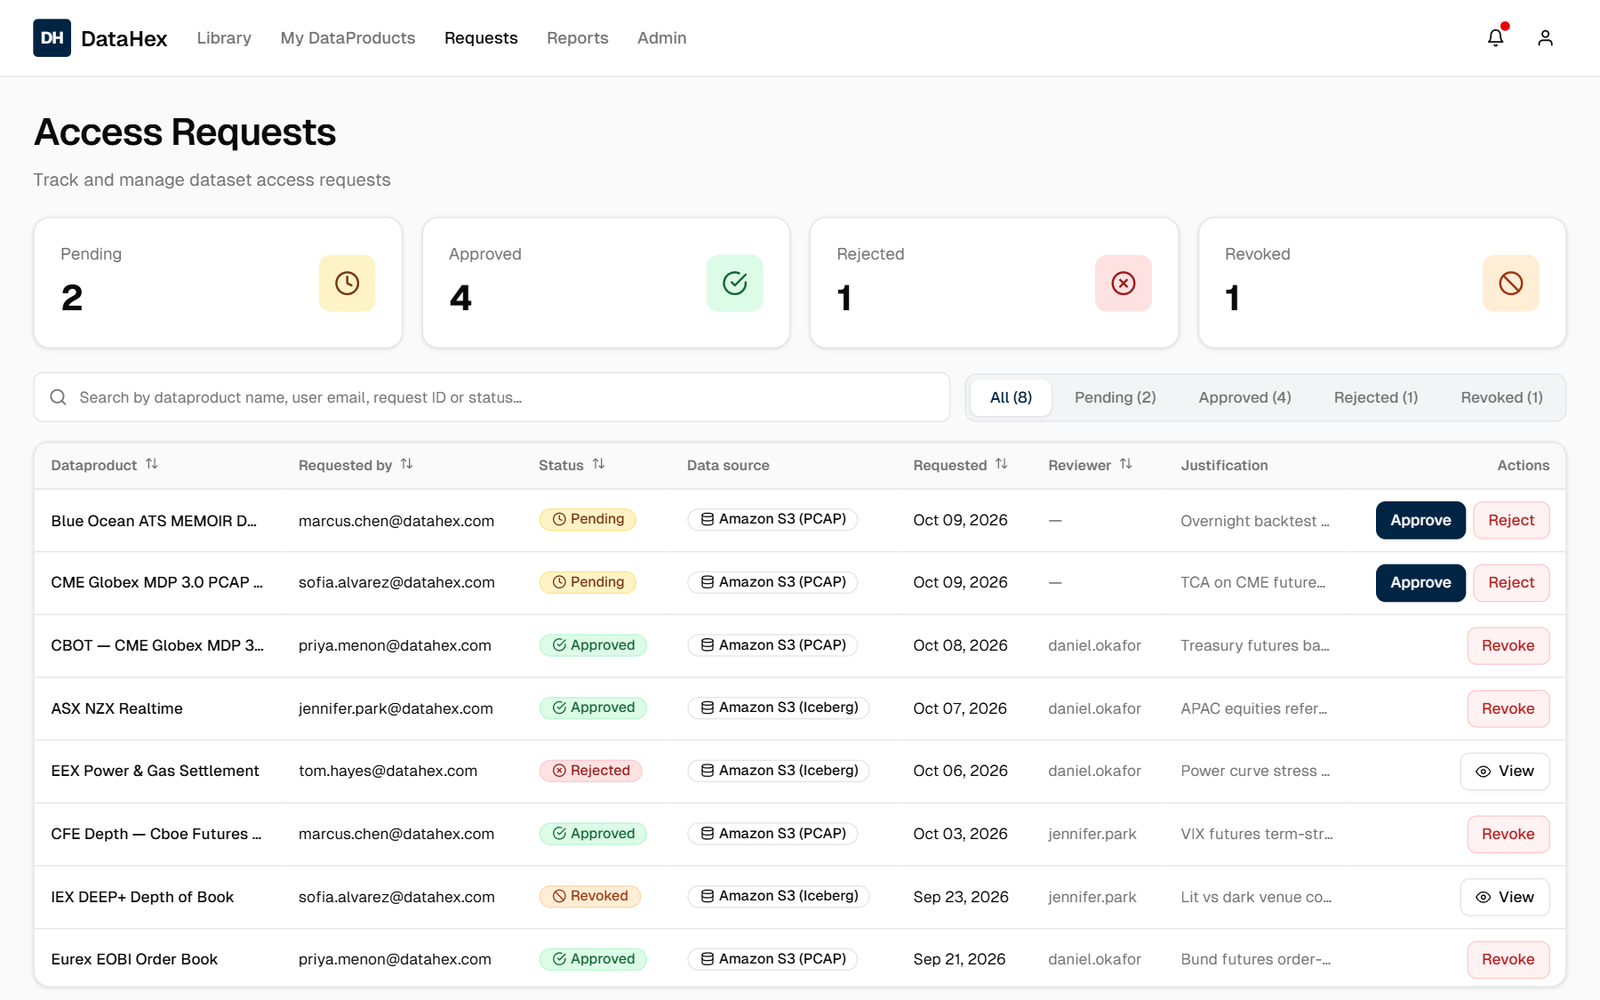Click database icon in Blue Ocean ATS row

pos(707,519)
